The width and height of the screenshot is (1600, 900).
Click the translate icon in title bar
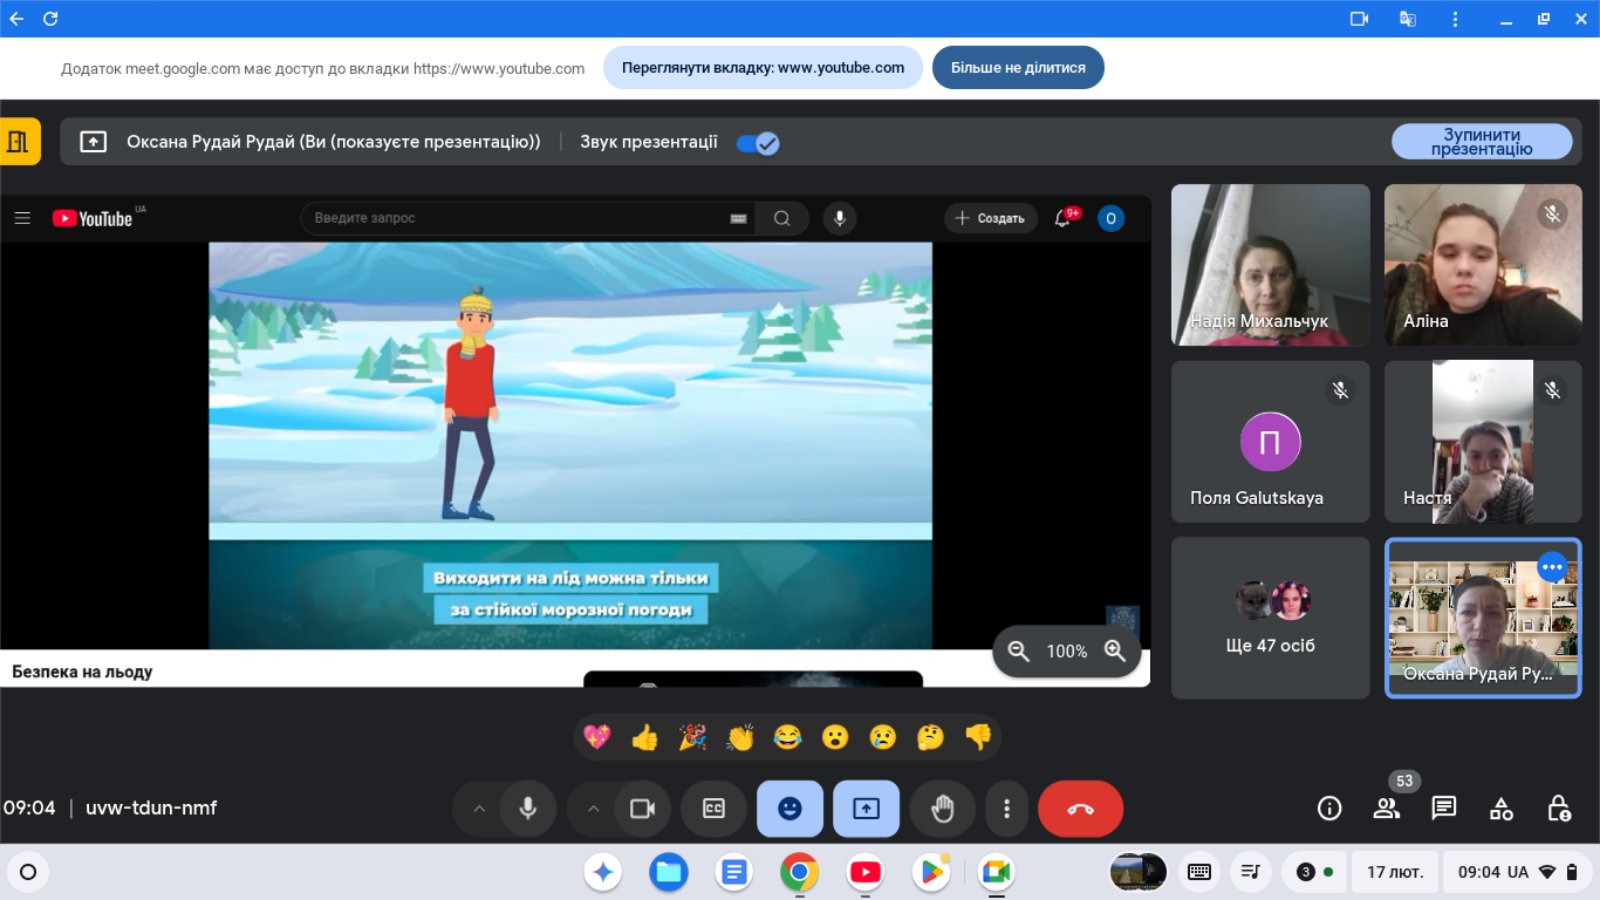pyautogui.click(x=1407, y=18)
